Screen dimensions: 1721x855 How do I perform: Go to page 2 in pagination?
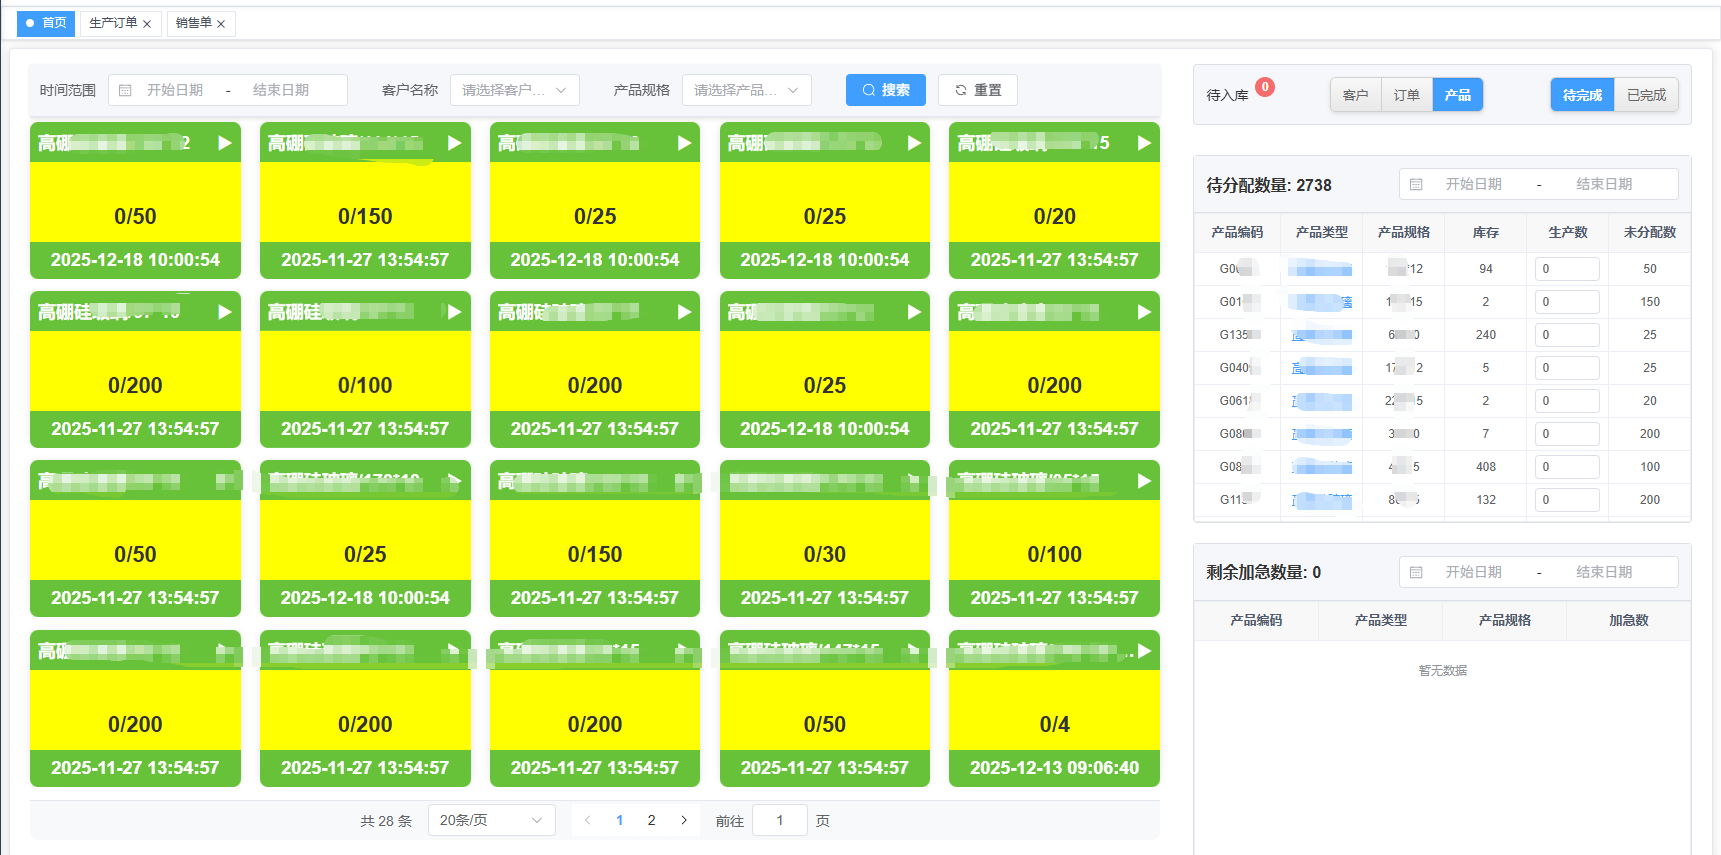point(651,820)
